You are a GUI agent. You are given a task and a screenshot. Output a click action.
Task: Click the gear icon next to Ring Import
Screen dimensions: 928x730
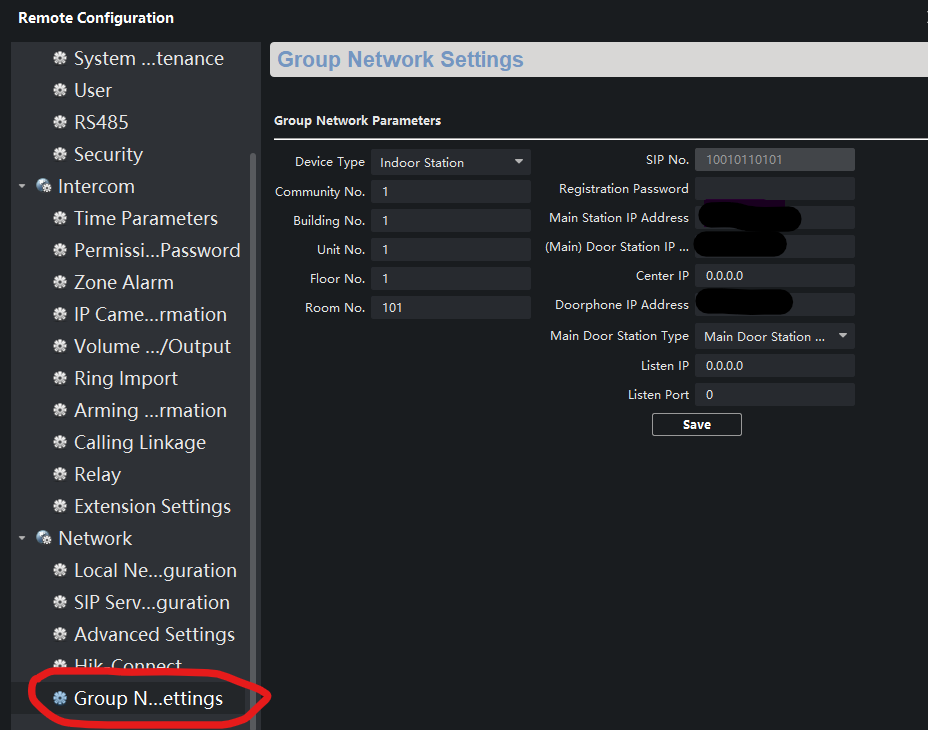click(60, 379)
